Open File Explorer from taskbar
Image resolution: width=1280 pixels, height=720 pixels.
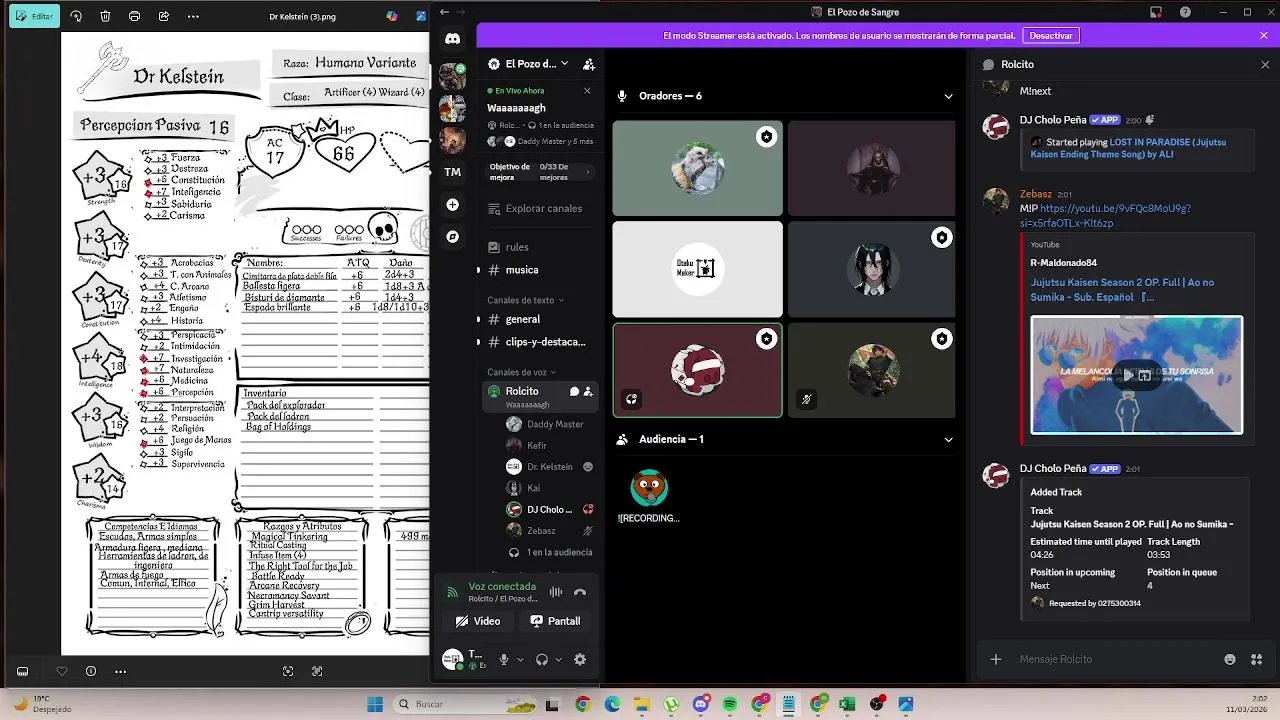coord(640,704)
